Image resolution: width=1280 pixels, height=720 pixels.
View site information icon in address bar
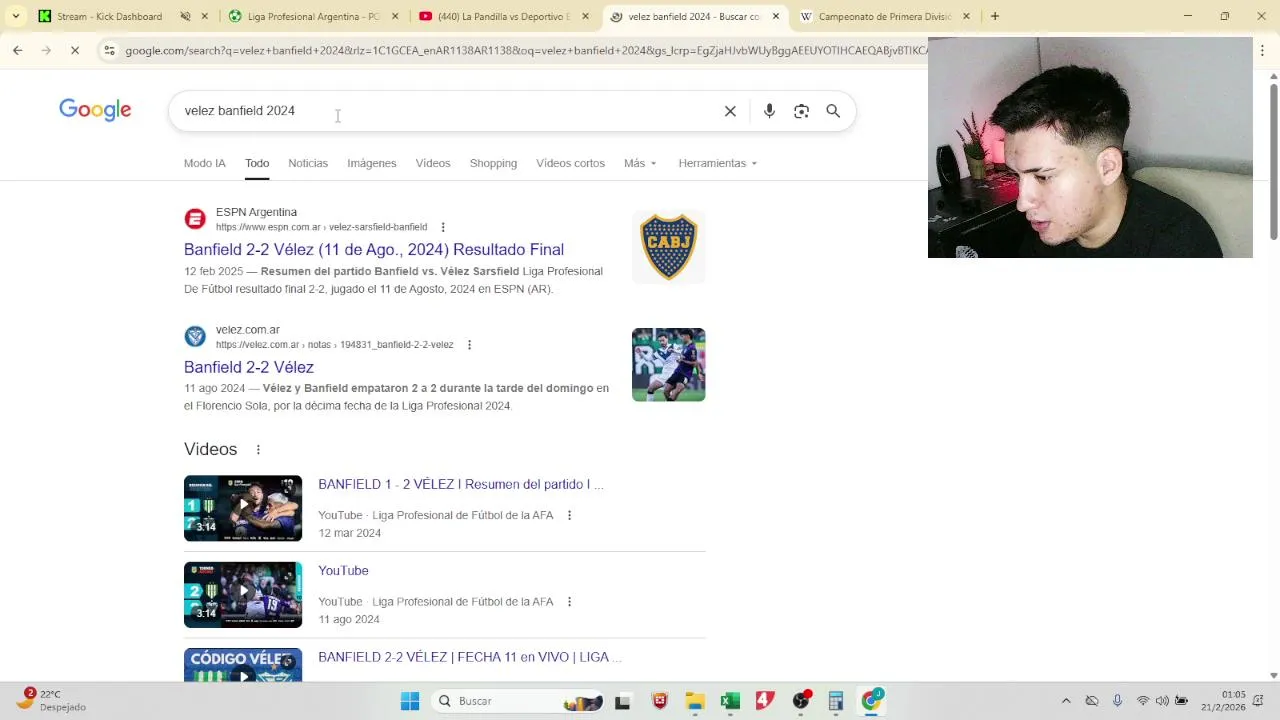[109, 50]
